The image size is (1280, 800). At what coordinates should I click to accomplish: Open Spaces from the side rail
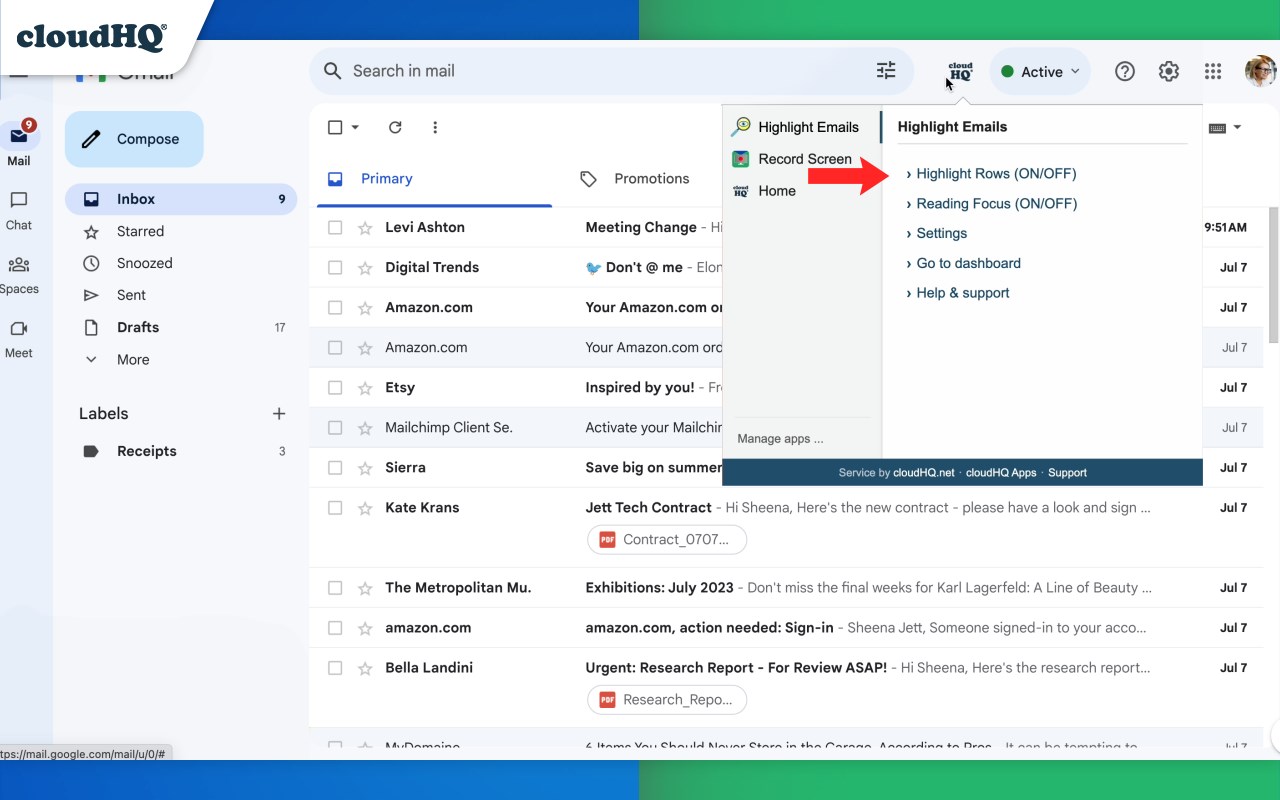click(19, 275)
